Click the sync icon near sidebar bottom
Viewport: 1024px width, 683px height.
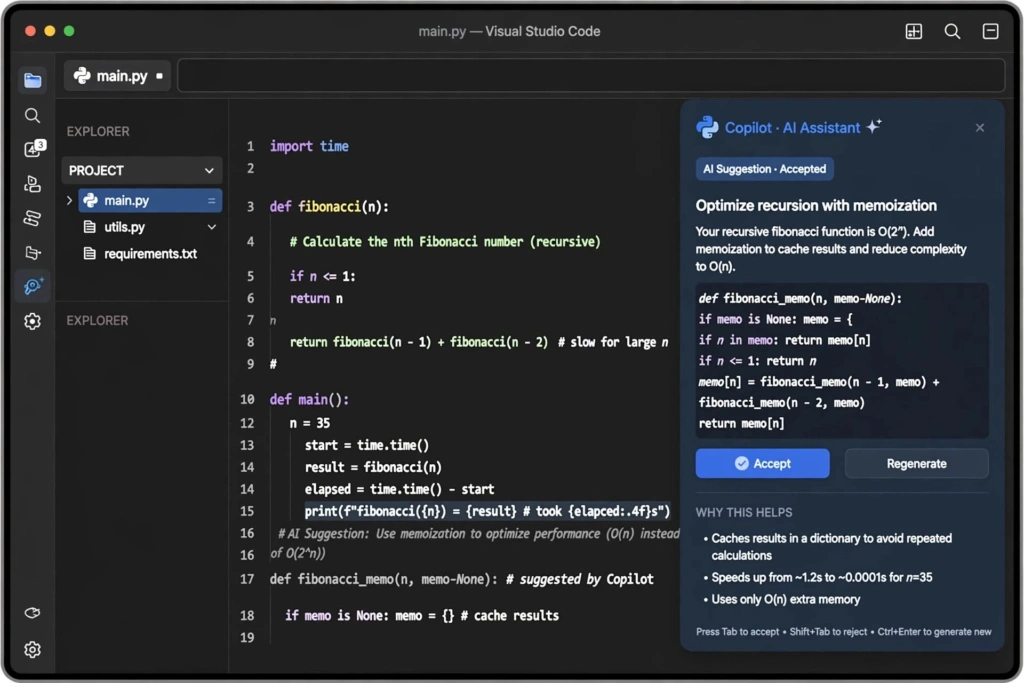click(x=32, y=612)
